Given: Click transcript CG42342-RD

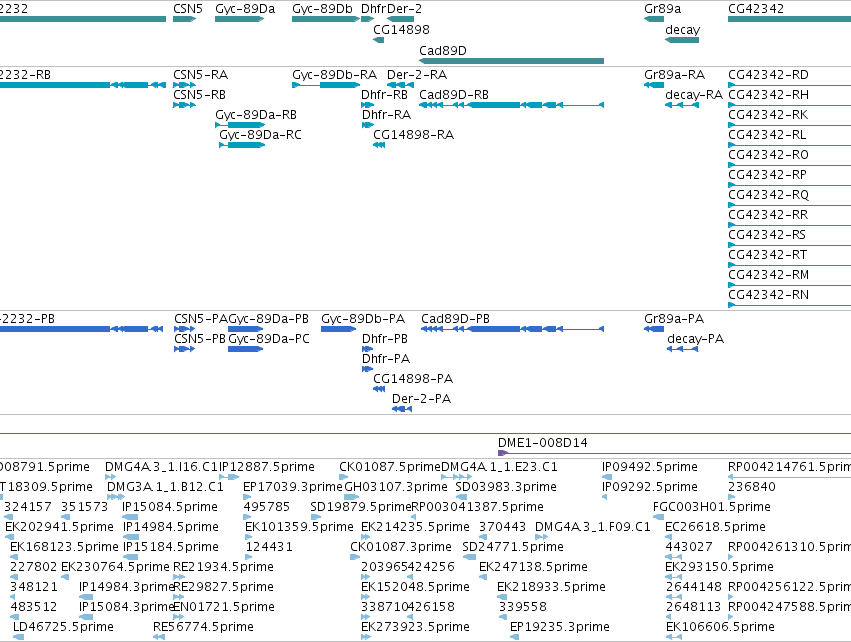Looking at the screenshot, I should (x=768, y=74).
